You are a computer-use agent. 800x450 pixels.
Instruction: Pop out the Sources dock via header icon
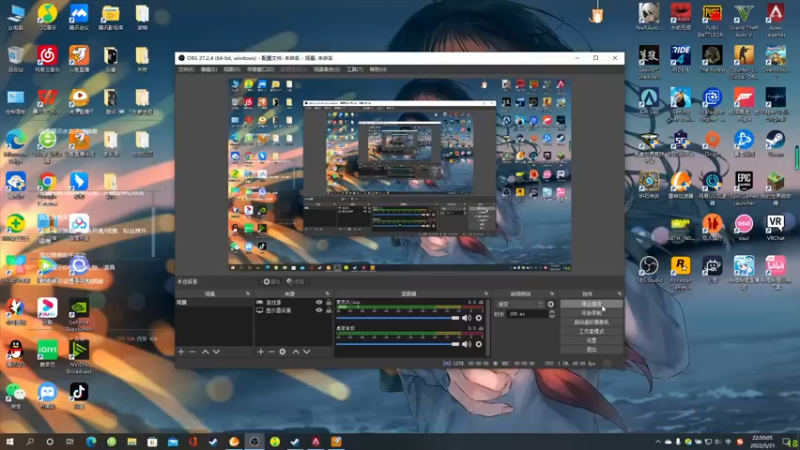pos(328,294)
